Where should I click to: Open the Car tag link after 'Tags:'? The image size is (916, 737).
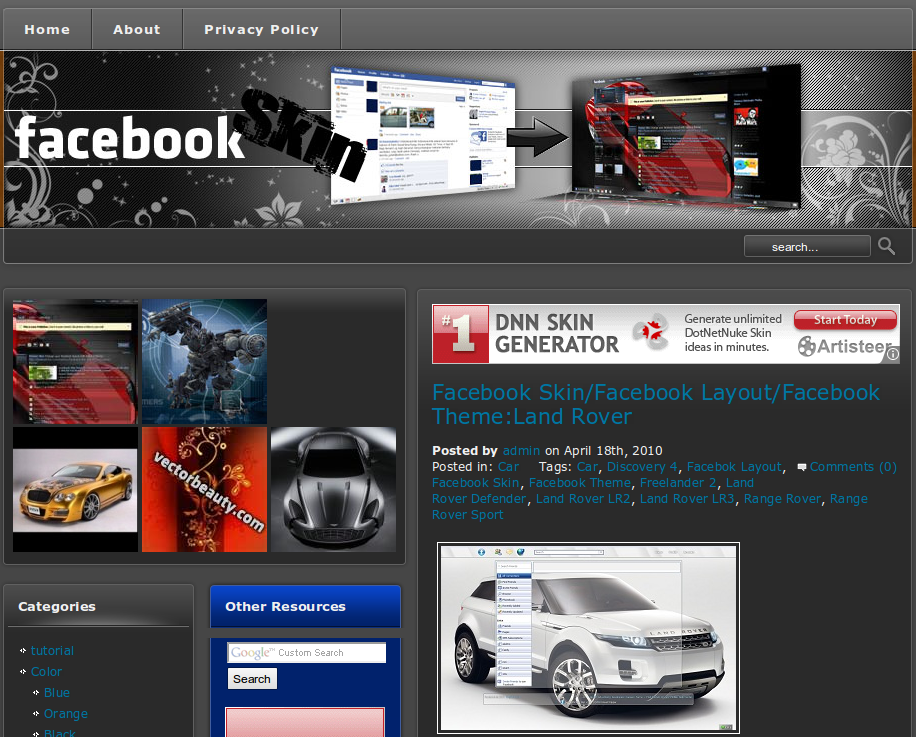[x=588, y=467]
